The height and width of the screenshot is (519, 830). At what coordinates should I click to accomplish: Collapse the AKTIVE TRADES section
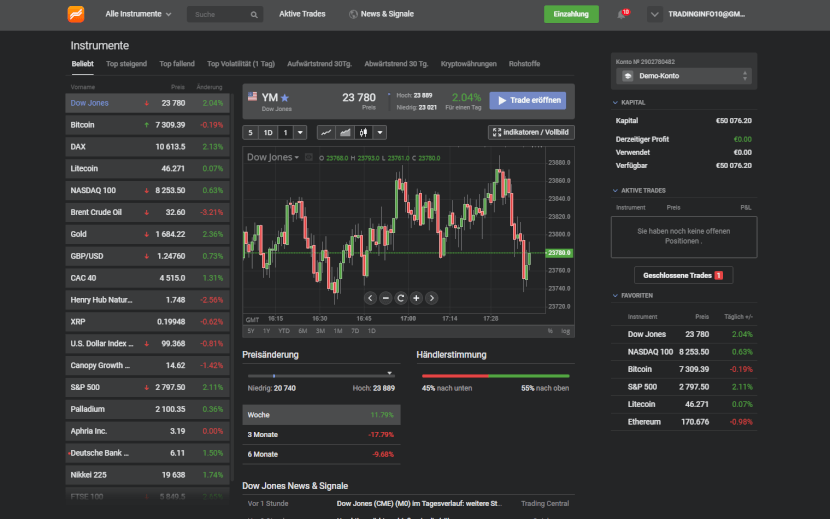[615, 191]
